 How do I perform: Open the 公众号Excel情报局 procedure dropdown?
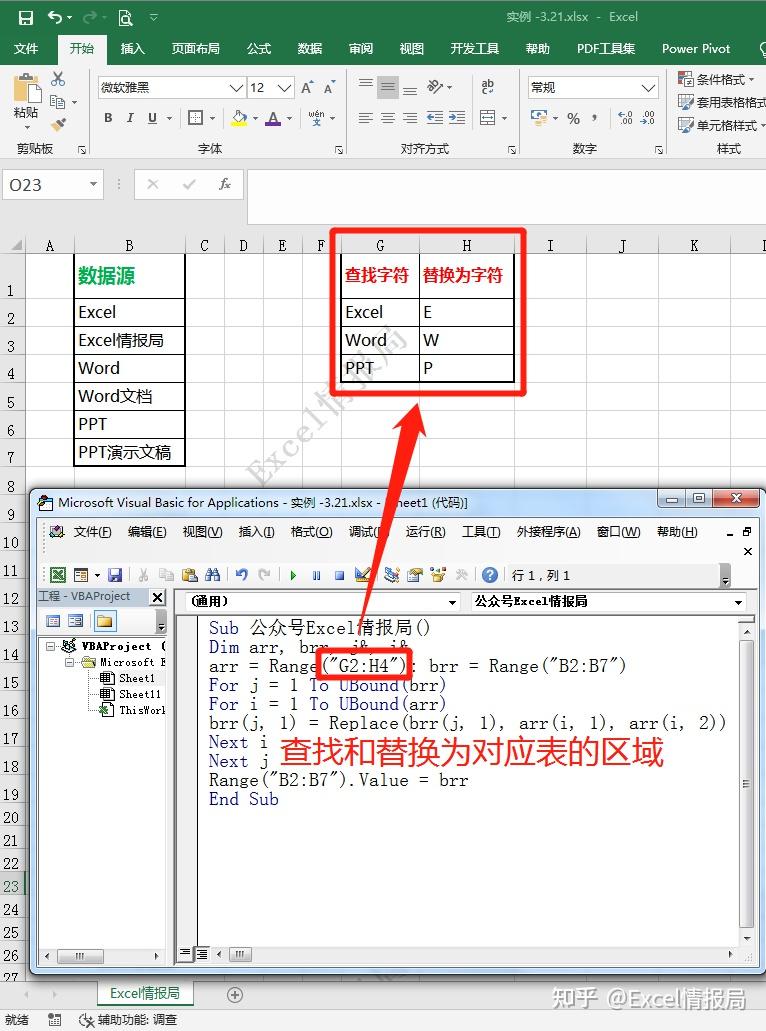click(x=738, y=602)
